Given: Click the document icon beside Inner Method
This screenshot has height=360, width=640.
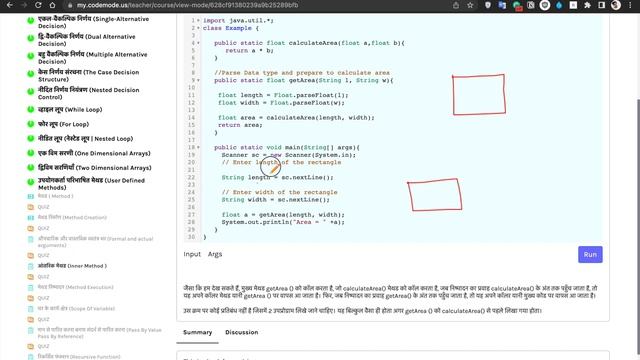Looking at the screenshot, I should pyautogui.click(x=31, y=266).
